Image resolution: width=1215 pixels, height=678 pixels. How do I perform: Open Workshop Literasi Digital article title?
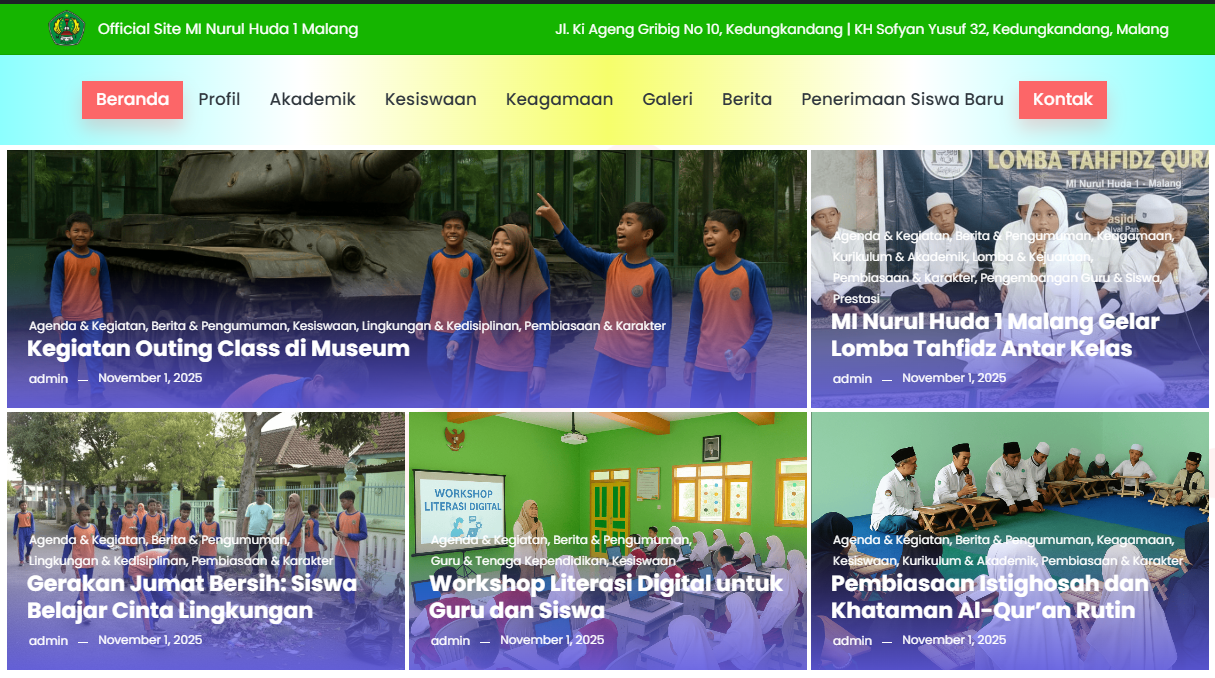pyautogui.click(x=605, y=597)
